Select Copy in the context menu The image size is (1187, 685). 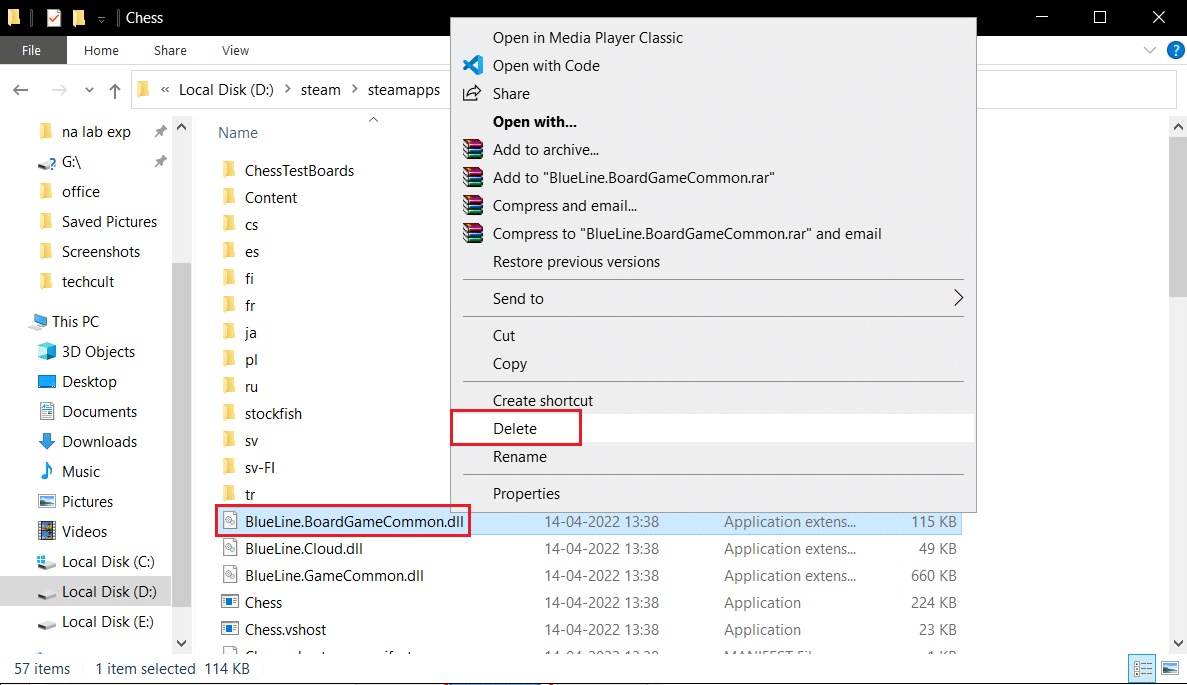coord(509,363)
